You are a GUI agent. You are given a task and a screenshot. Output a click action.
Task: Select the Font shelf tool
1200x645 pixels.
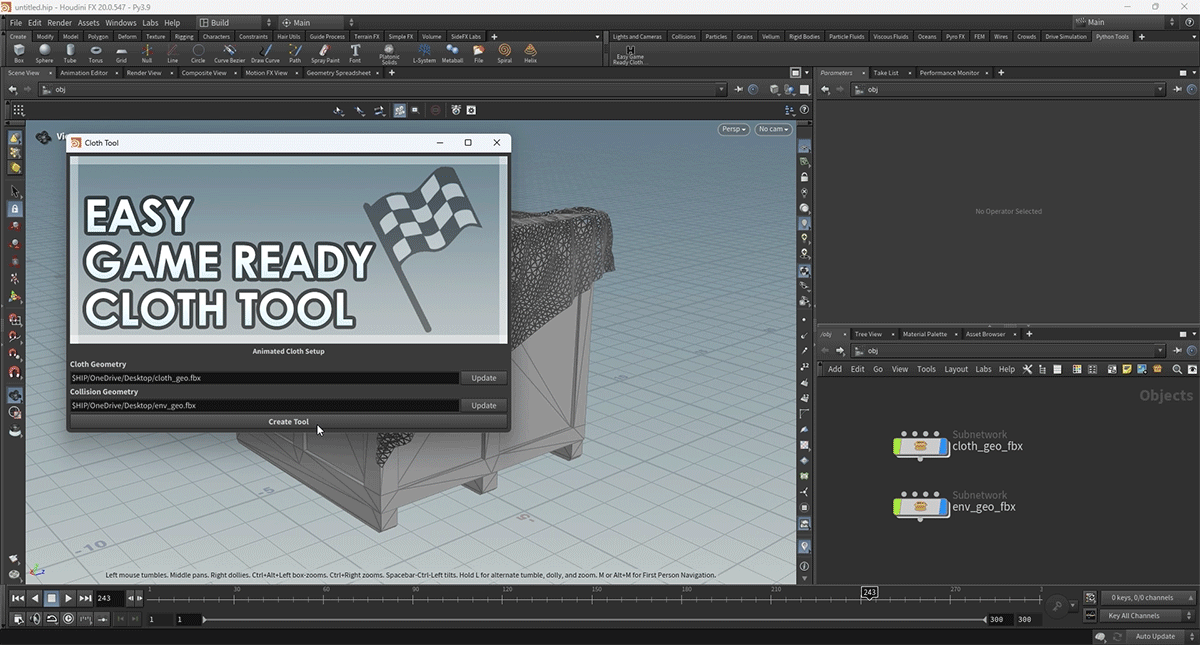[x=355, y=53]
